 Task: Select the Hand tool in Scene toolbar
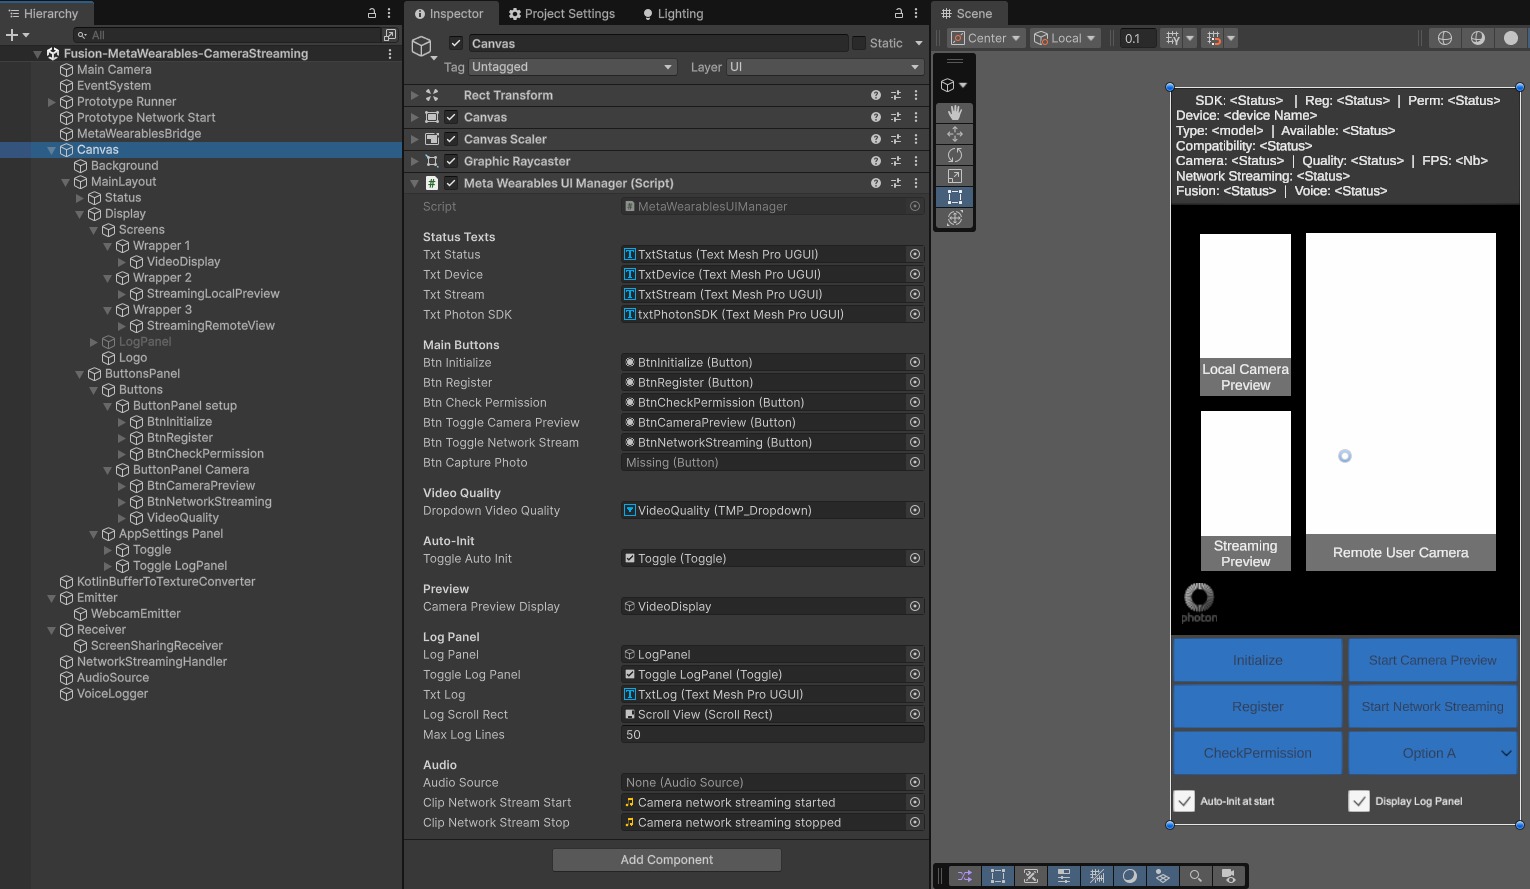point(954,113)
